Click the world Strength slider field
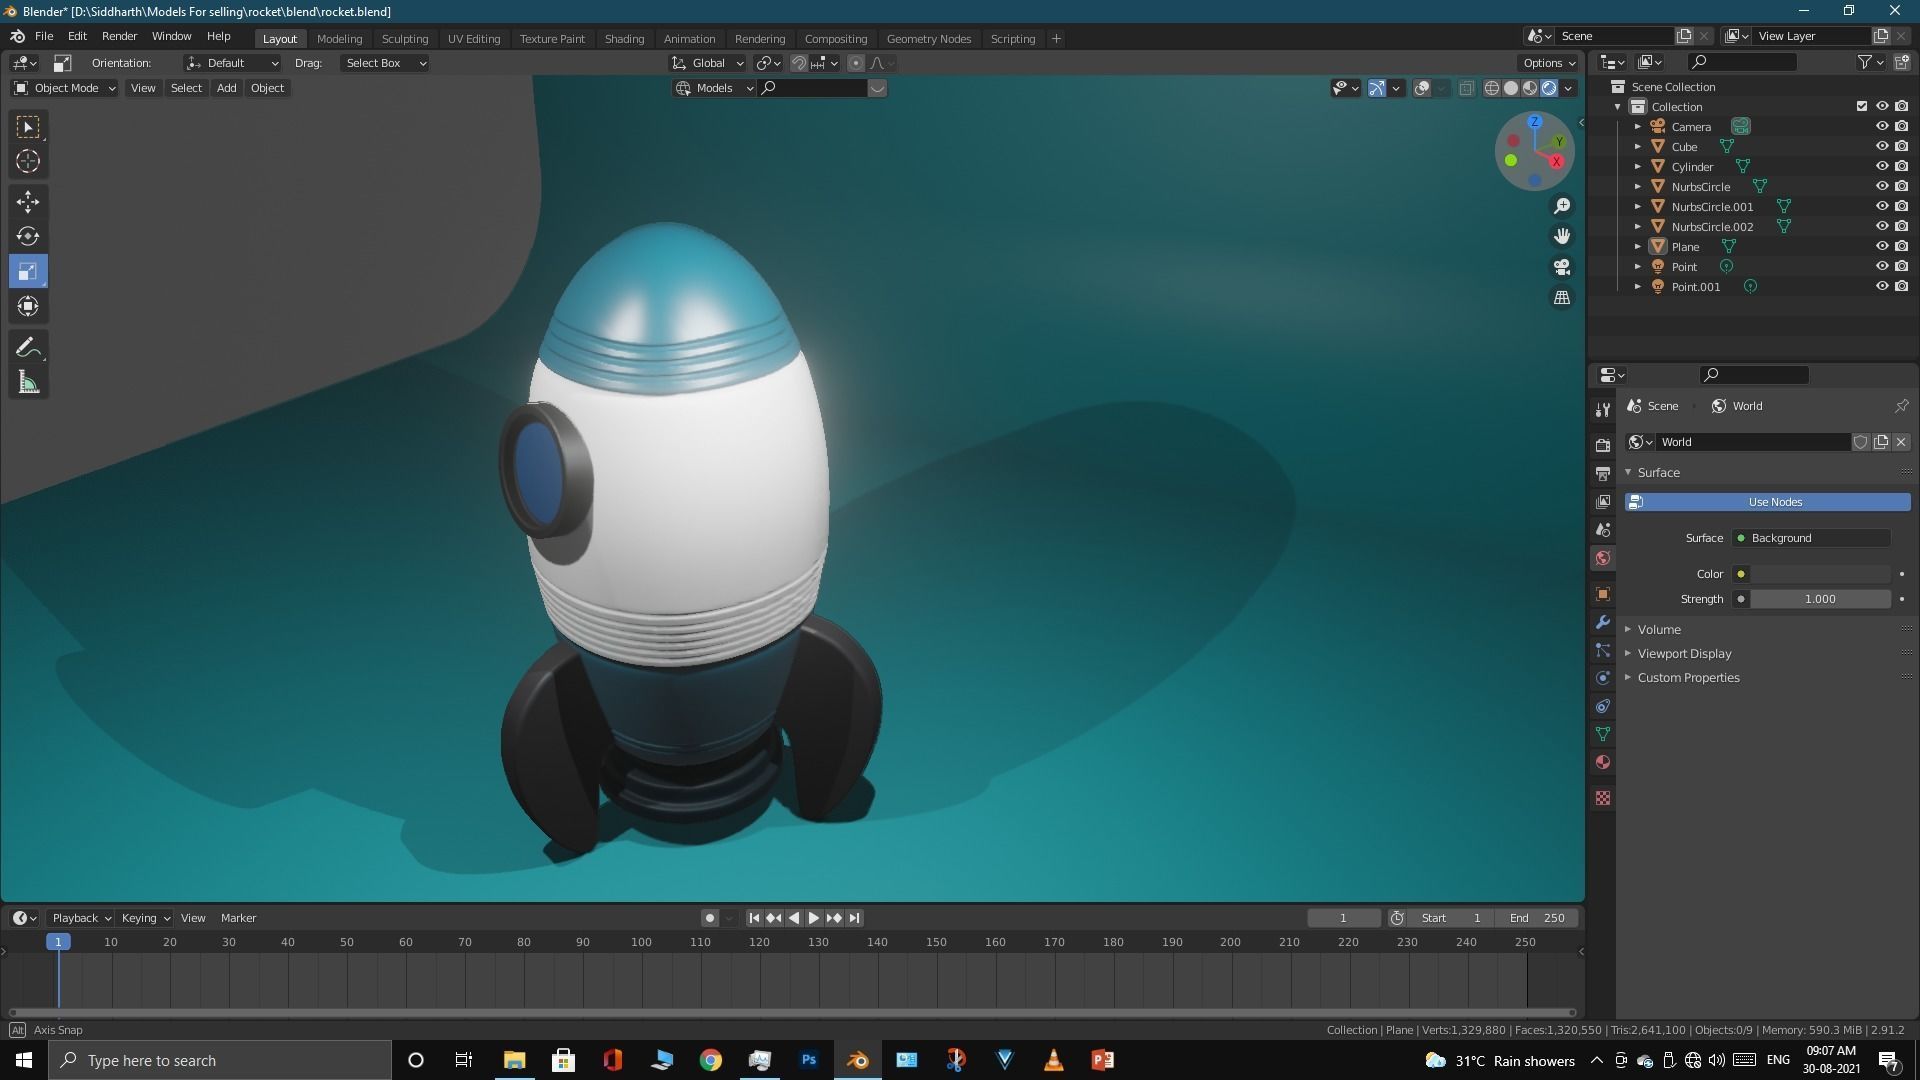1920x1080 pixels. coord(1819,599)
